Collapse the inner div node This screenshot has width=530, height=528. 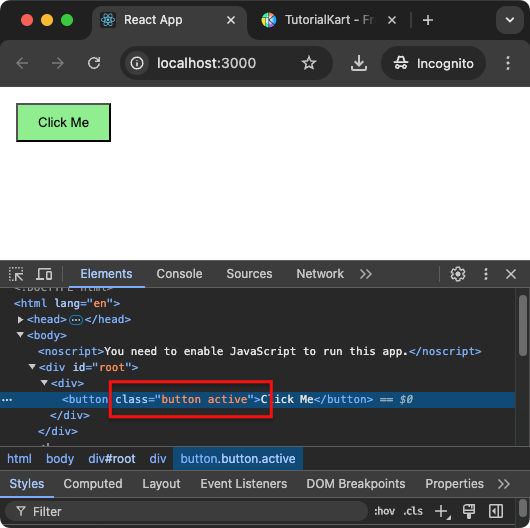(x=44, y=382)
